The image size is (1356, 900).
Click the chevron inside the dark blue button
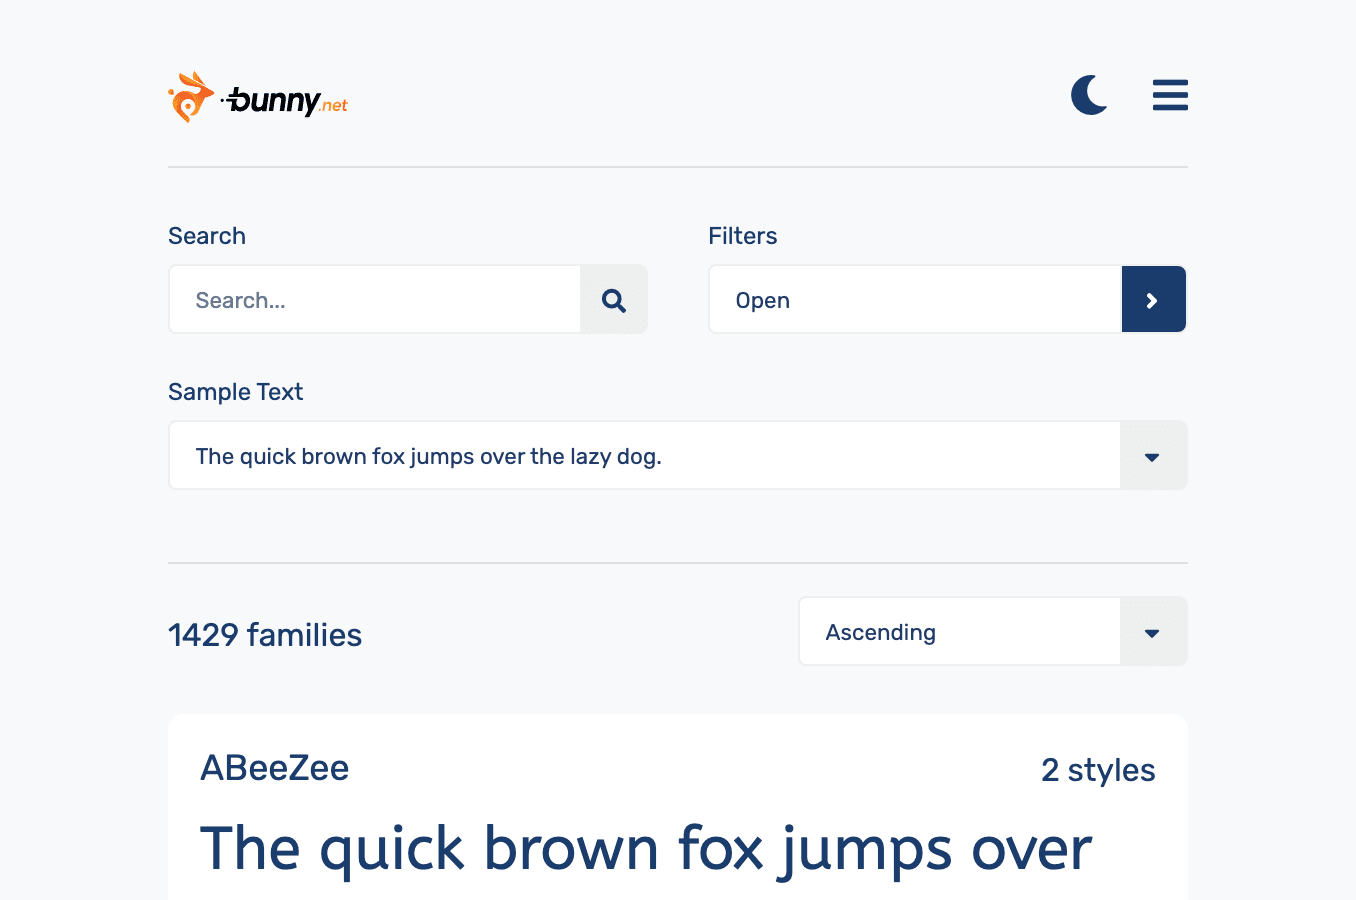pos(1154,299)
